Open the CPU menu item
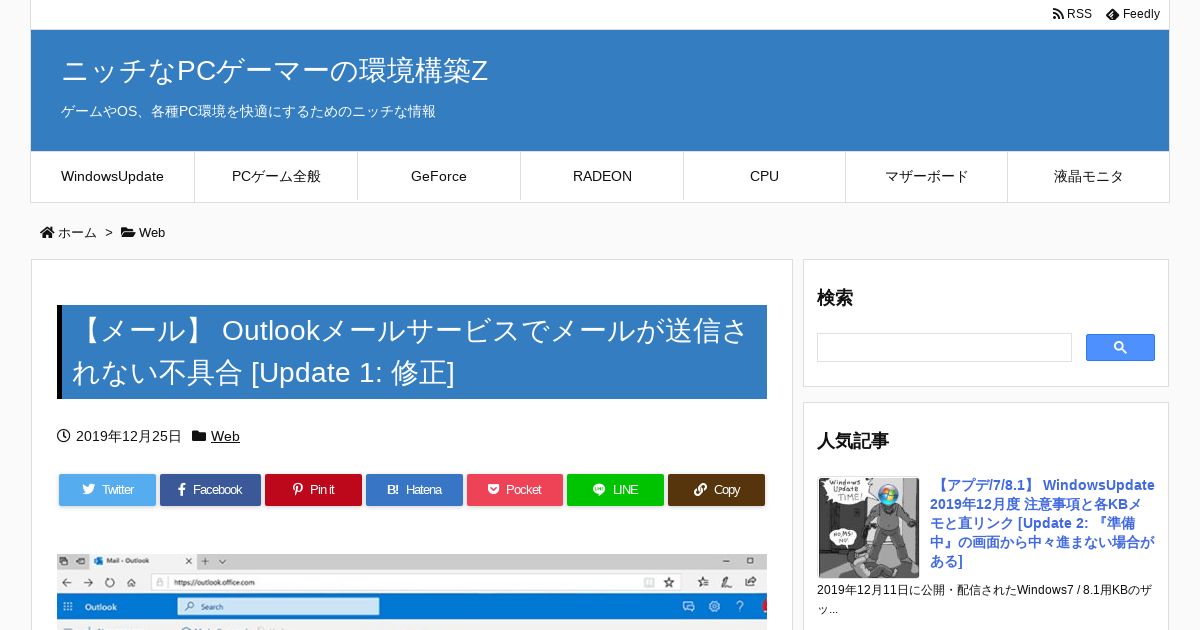This screenshot has height=630, width=1200. 764,177
